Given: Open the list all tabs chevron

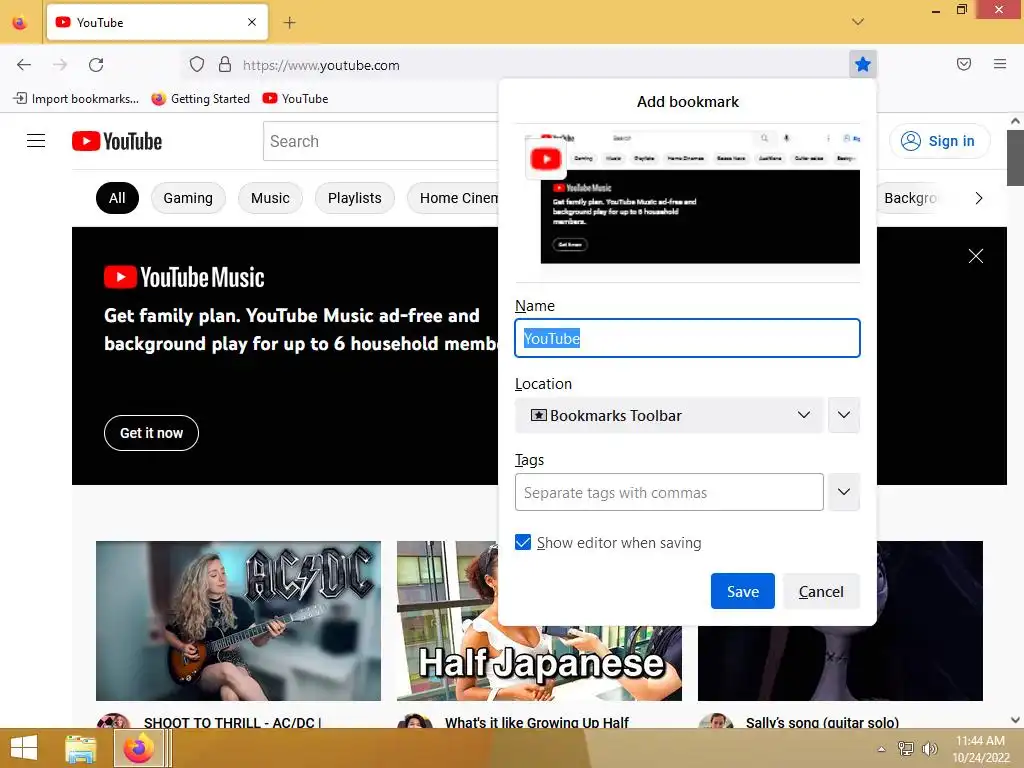Looking at the screenshot, I should [x=857, y=22].
